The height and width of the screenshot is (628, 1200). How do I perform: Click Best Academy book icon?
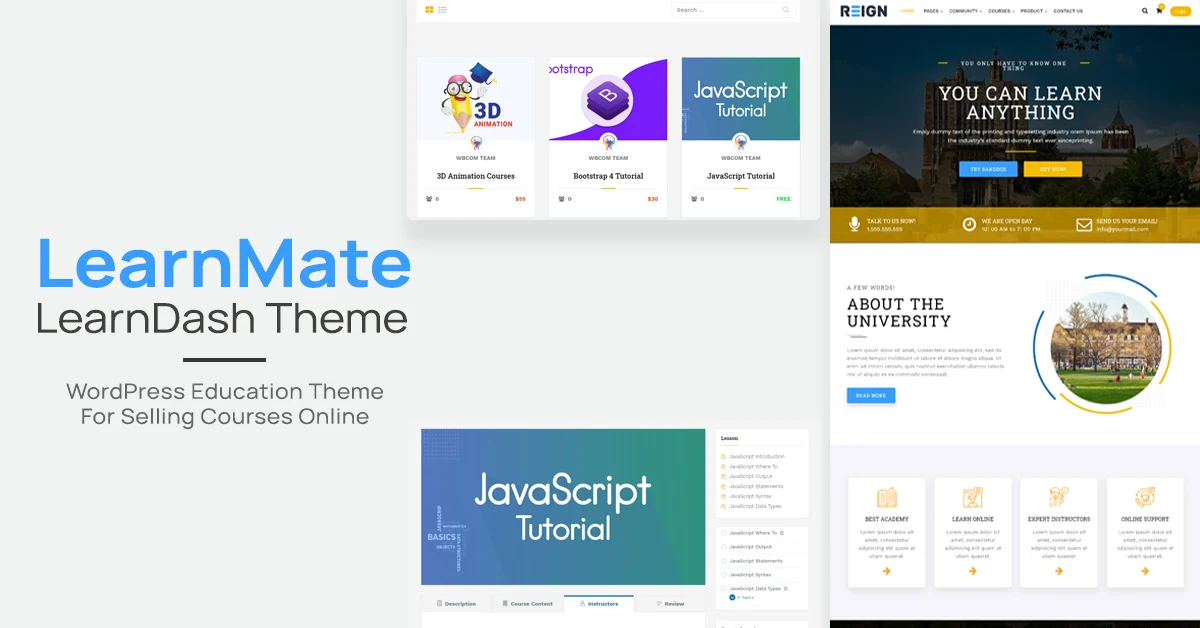(887, 497)
